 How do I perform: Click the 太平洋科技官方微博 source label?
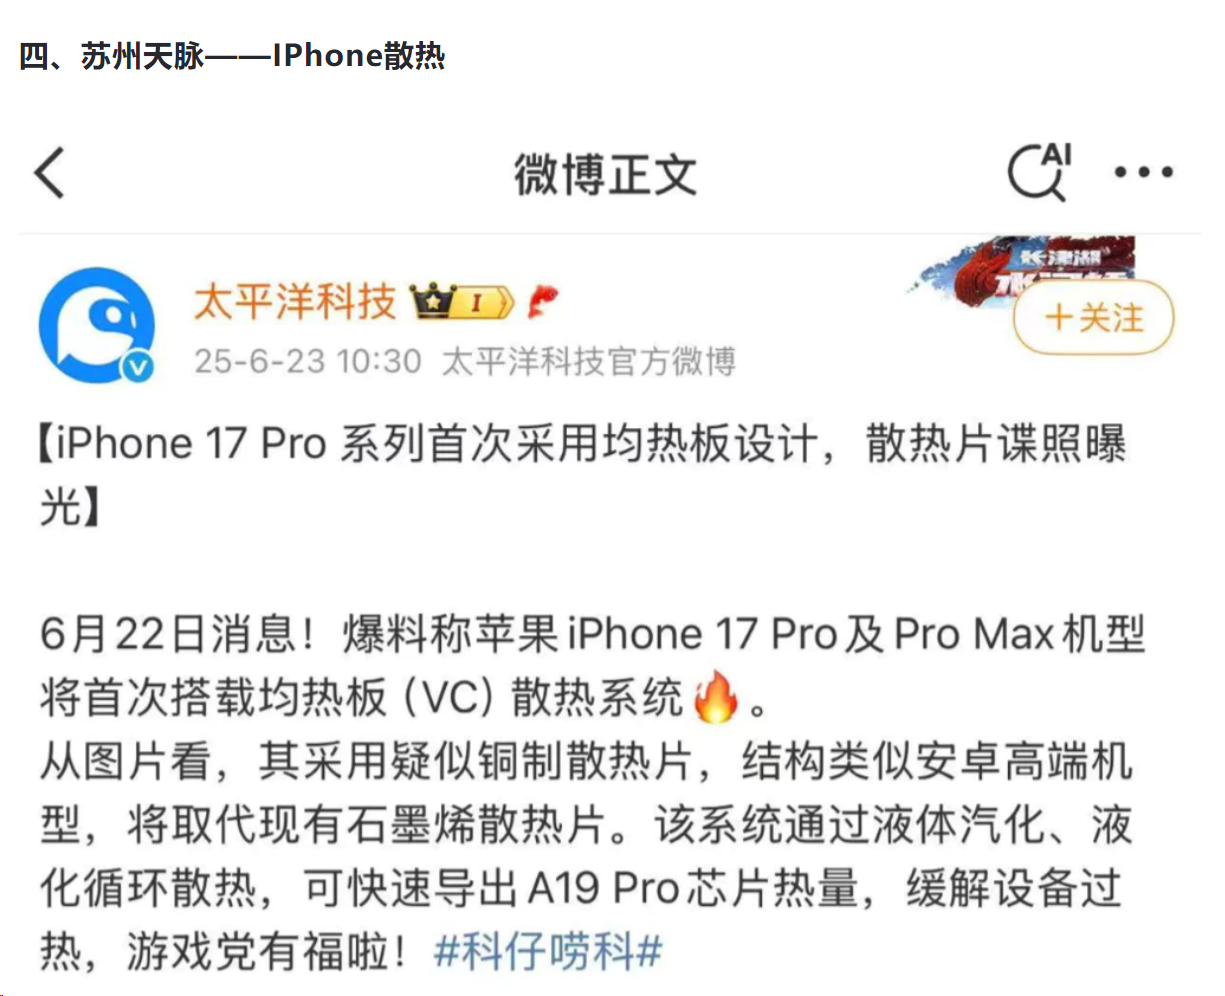[x=588, y=361]
